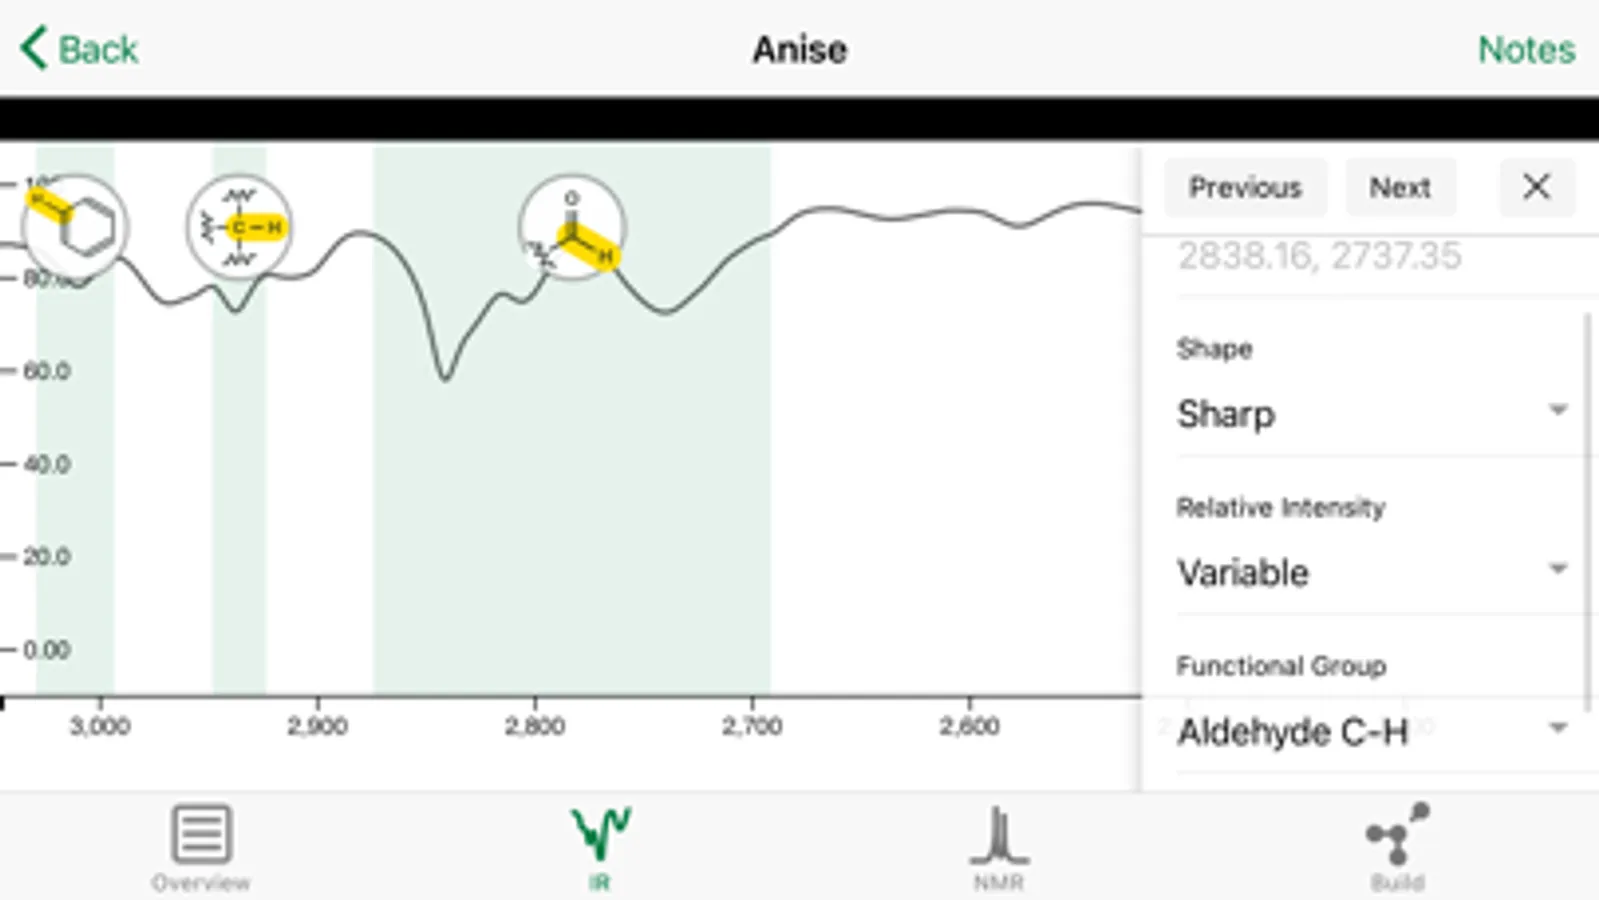1599x900 pixels.
Task: Select the alkyl C-H structure bubble
Action: tap(239, 228)
